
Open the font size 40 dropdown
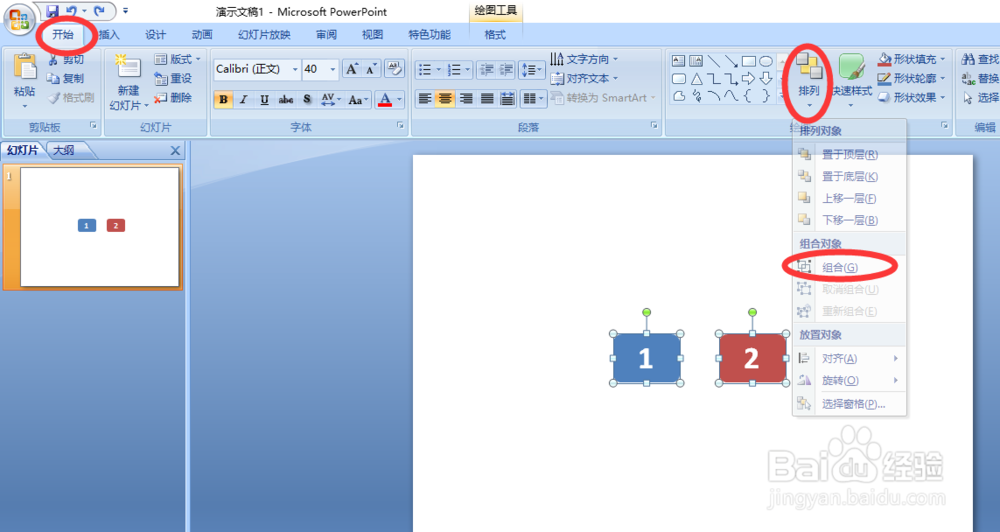pos(332,69)
